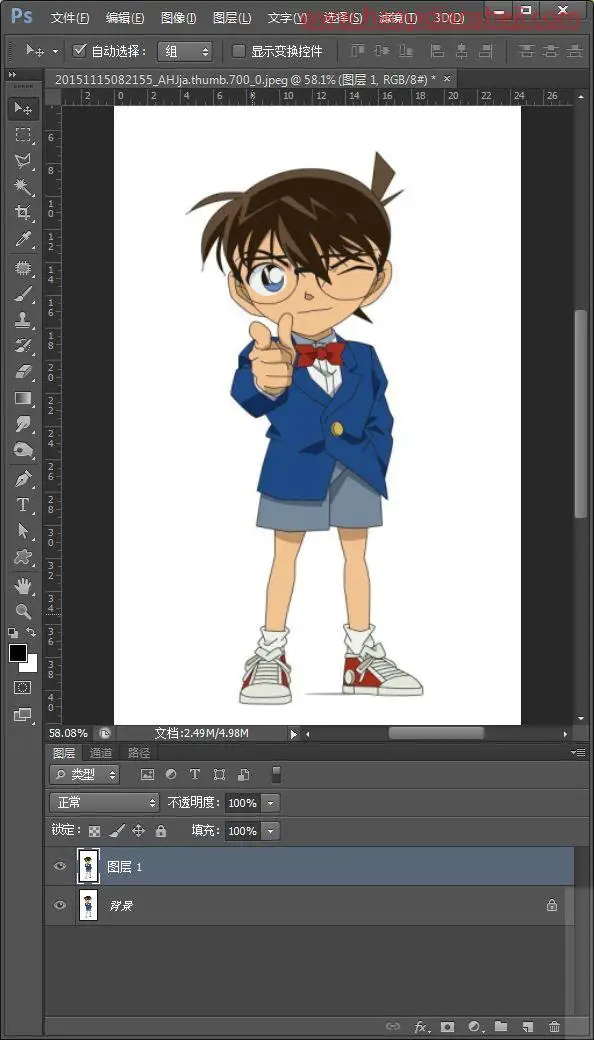Screen dimensions: 594x1040
Task: Switch to the 通道 tab
Action: [x=101, y=753]
